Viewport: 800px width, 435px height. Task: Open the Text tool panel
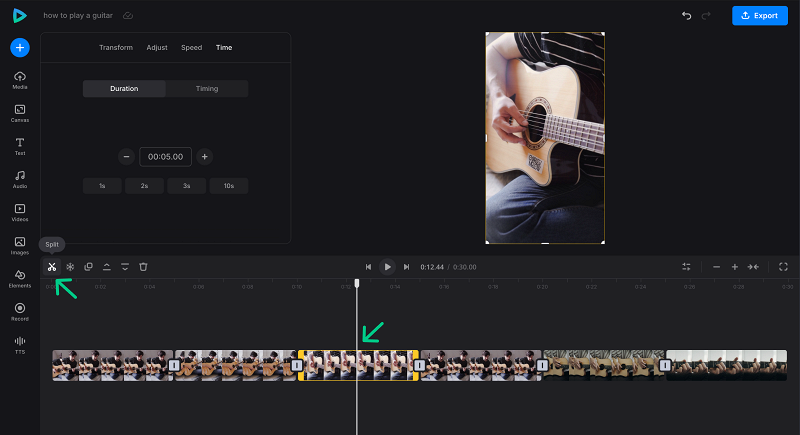click(20, 146)
